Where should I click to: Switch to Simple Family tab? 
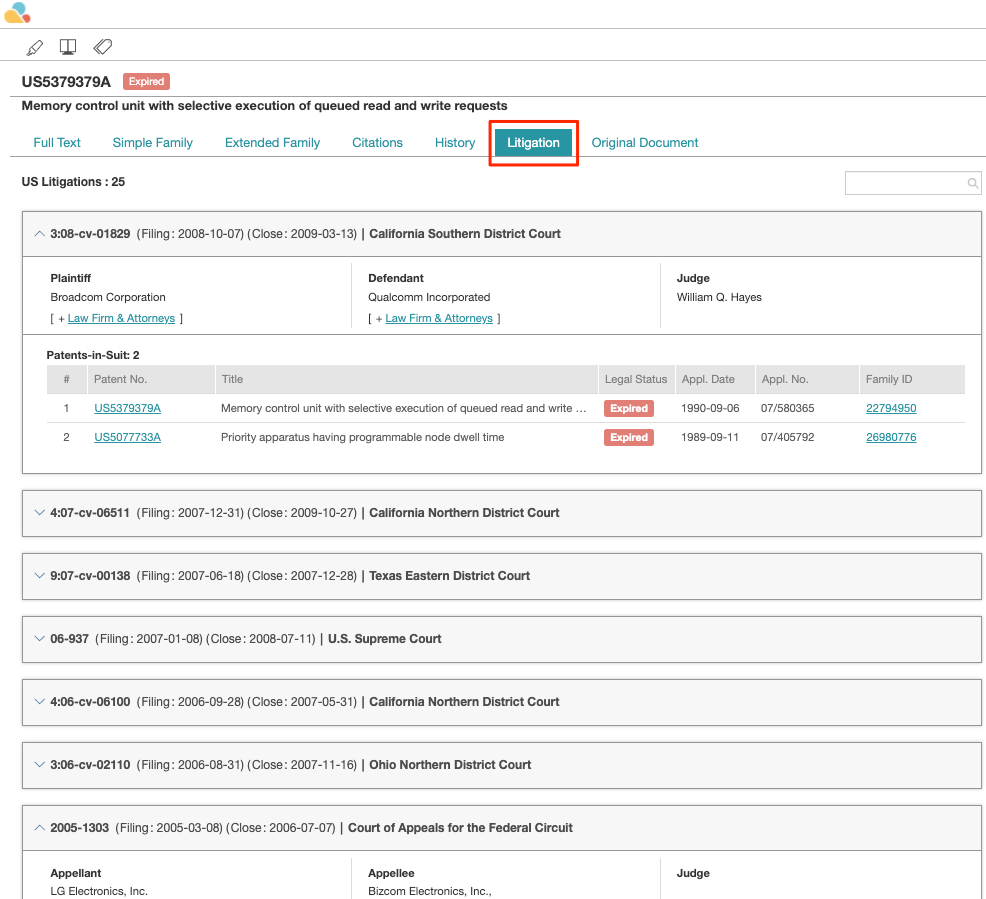pyautogui.click(x=153, y=143)
